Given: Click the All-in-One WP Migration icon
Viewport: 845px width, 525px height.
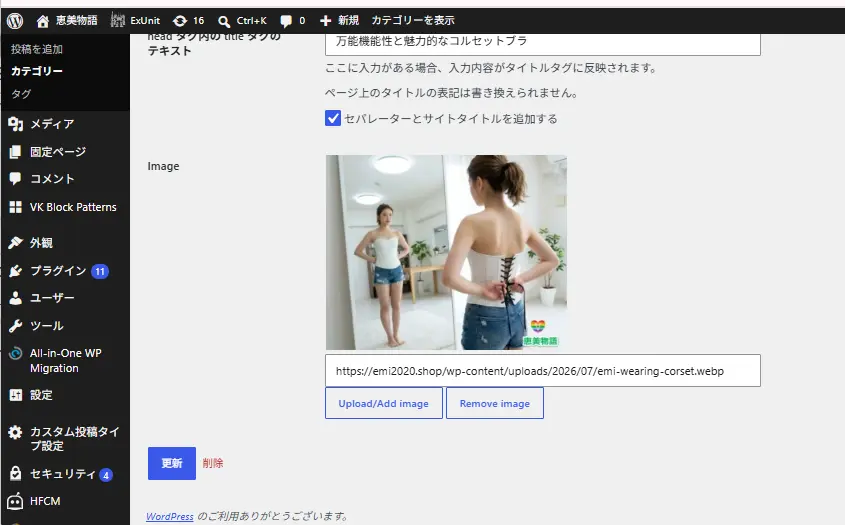Looking at the screenshot, I should click(x=16, y=354).
